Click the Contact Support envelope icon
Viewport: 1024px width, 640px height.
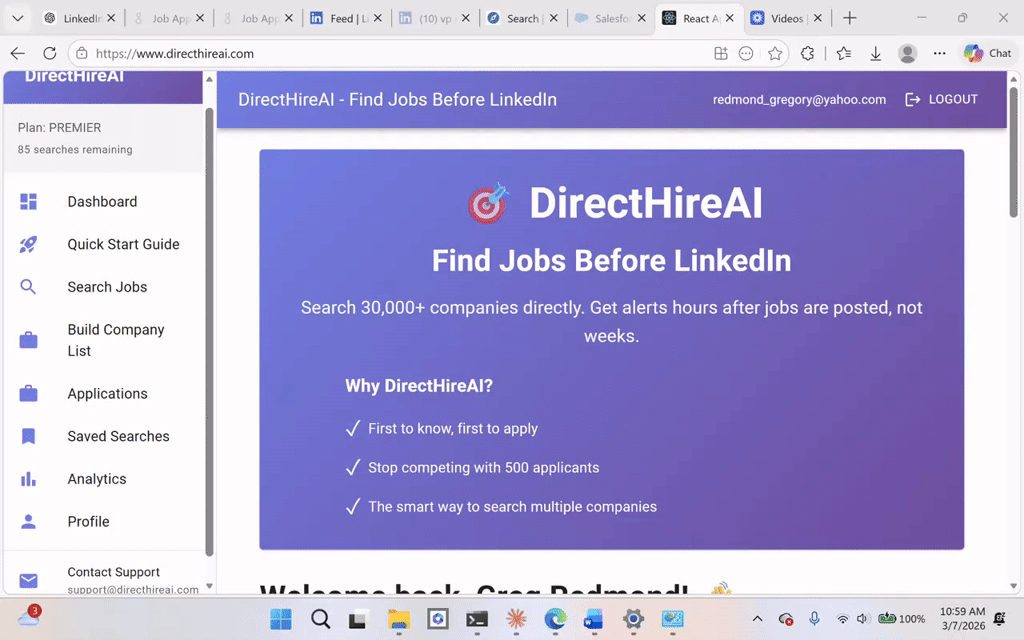coord(28,581)
